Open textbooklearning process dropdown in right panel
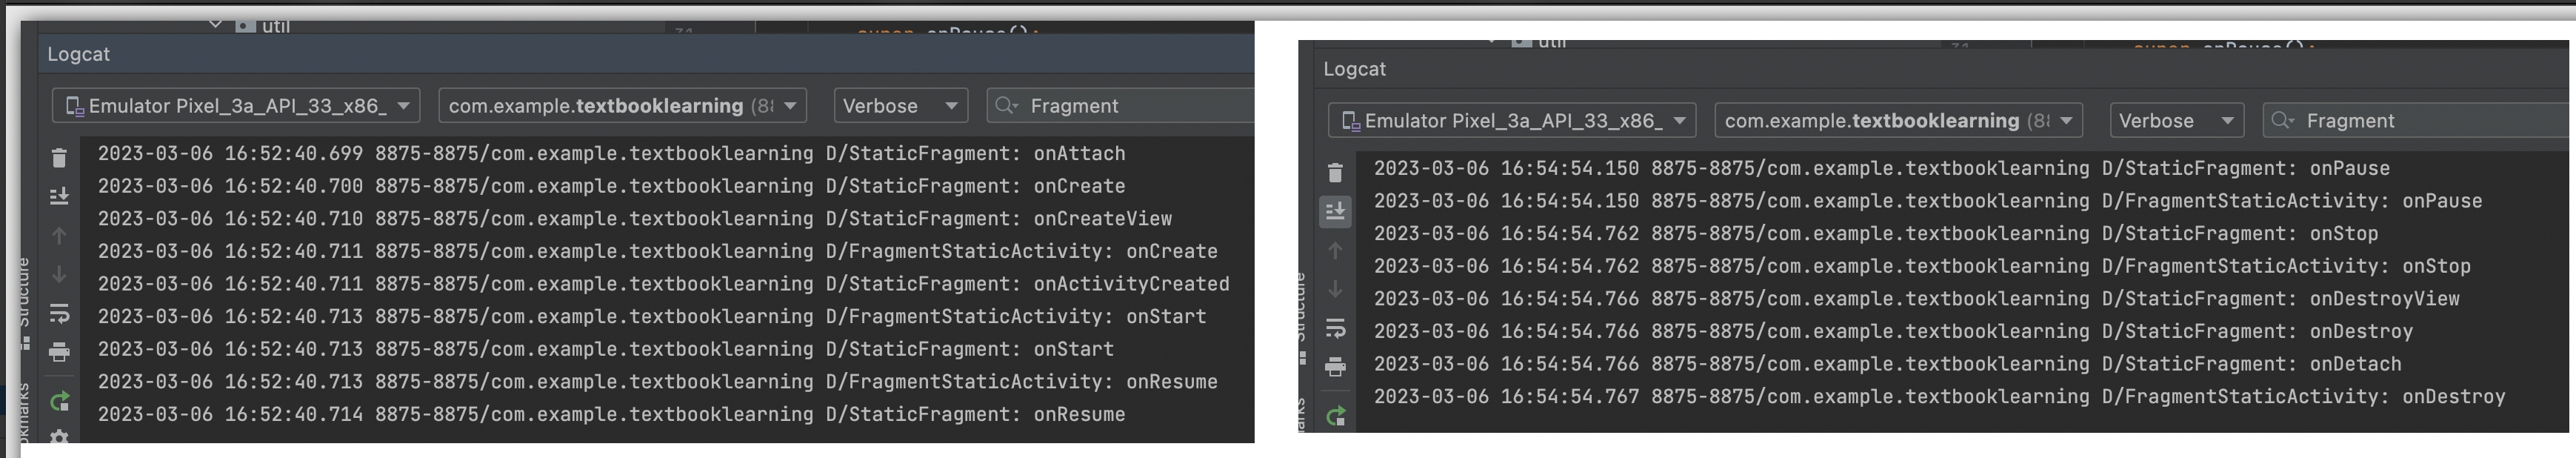 (1897, 121)
